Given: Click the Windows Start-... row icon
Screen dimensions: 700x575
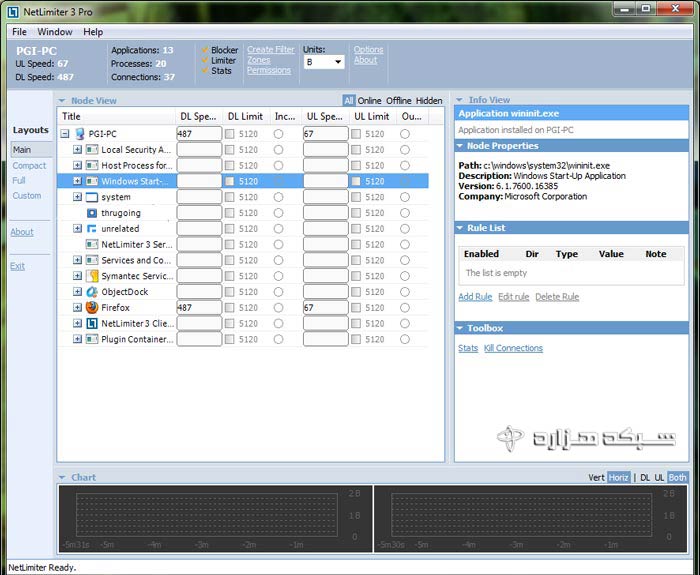Looking at the screenshot, I should tap(92, 181).
